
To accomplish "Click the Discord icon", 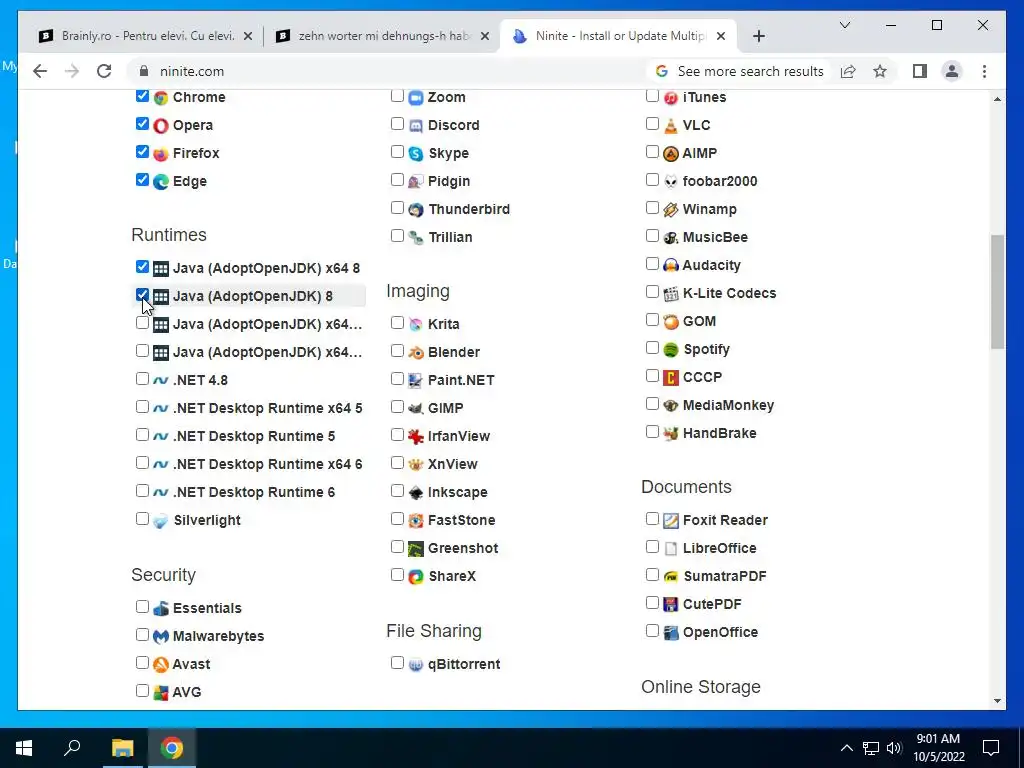I will 416,125.
